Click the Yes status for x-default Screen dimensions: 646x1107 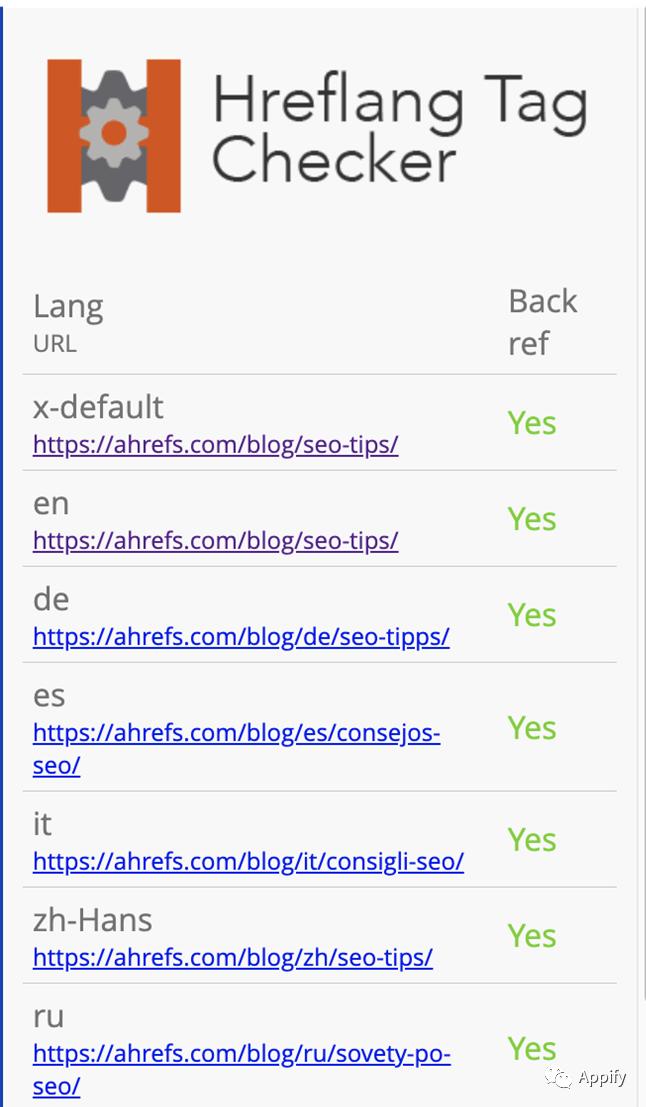(531, 423)
